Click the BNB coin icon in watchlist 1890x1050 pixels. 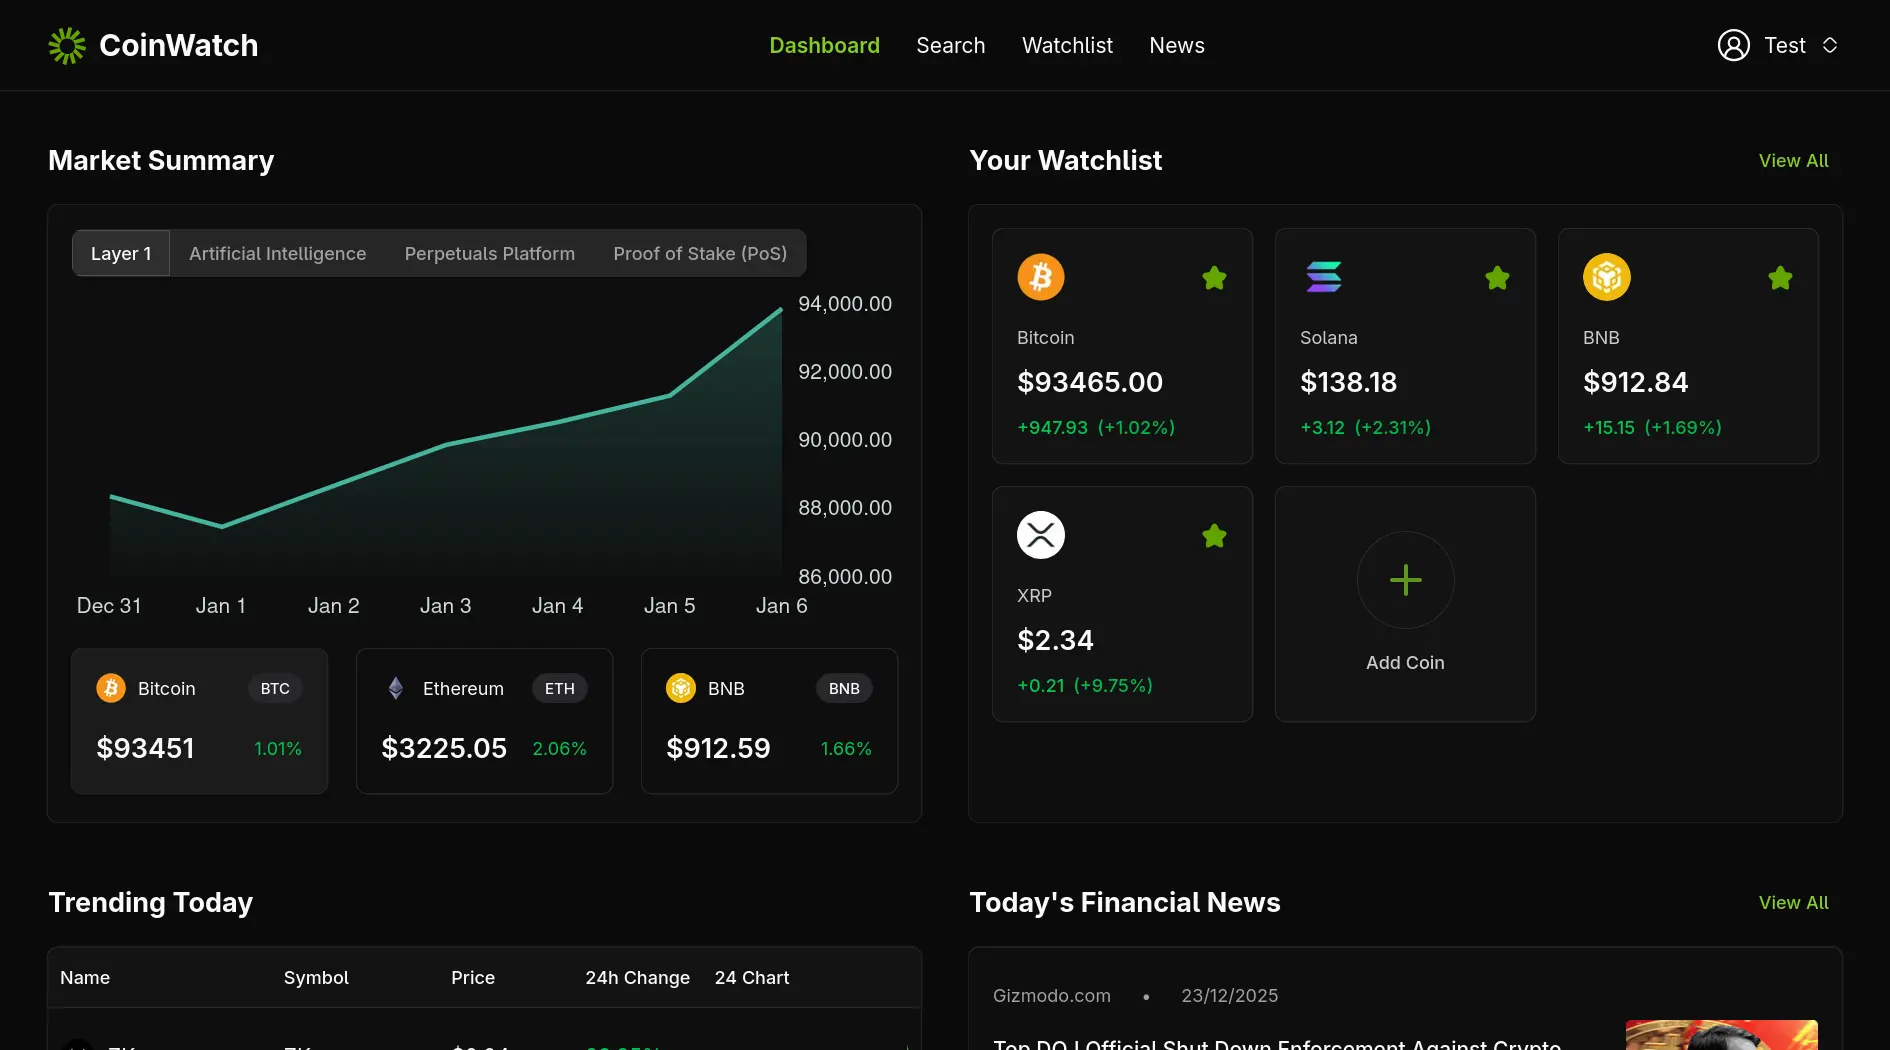(x=1606, y=277)
